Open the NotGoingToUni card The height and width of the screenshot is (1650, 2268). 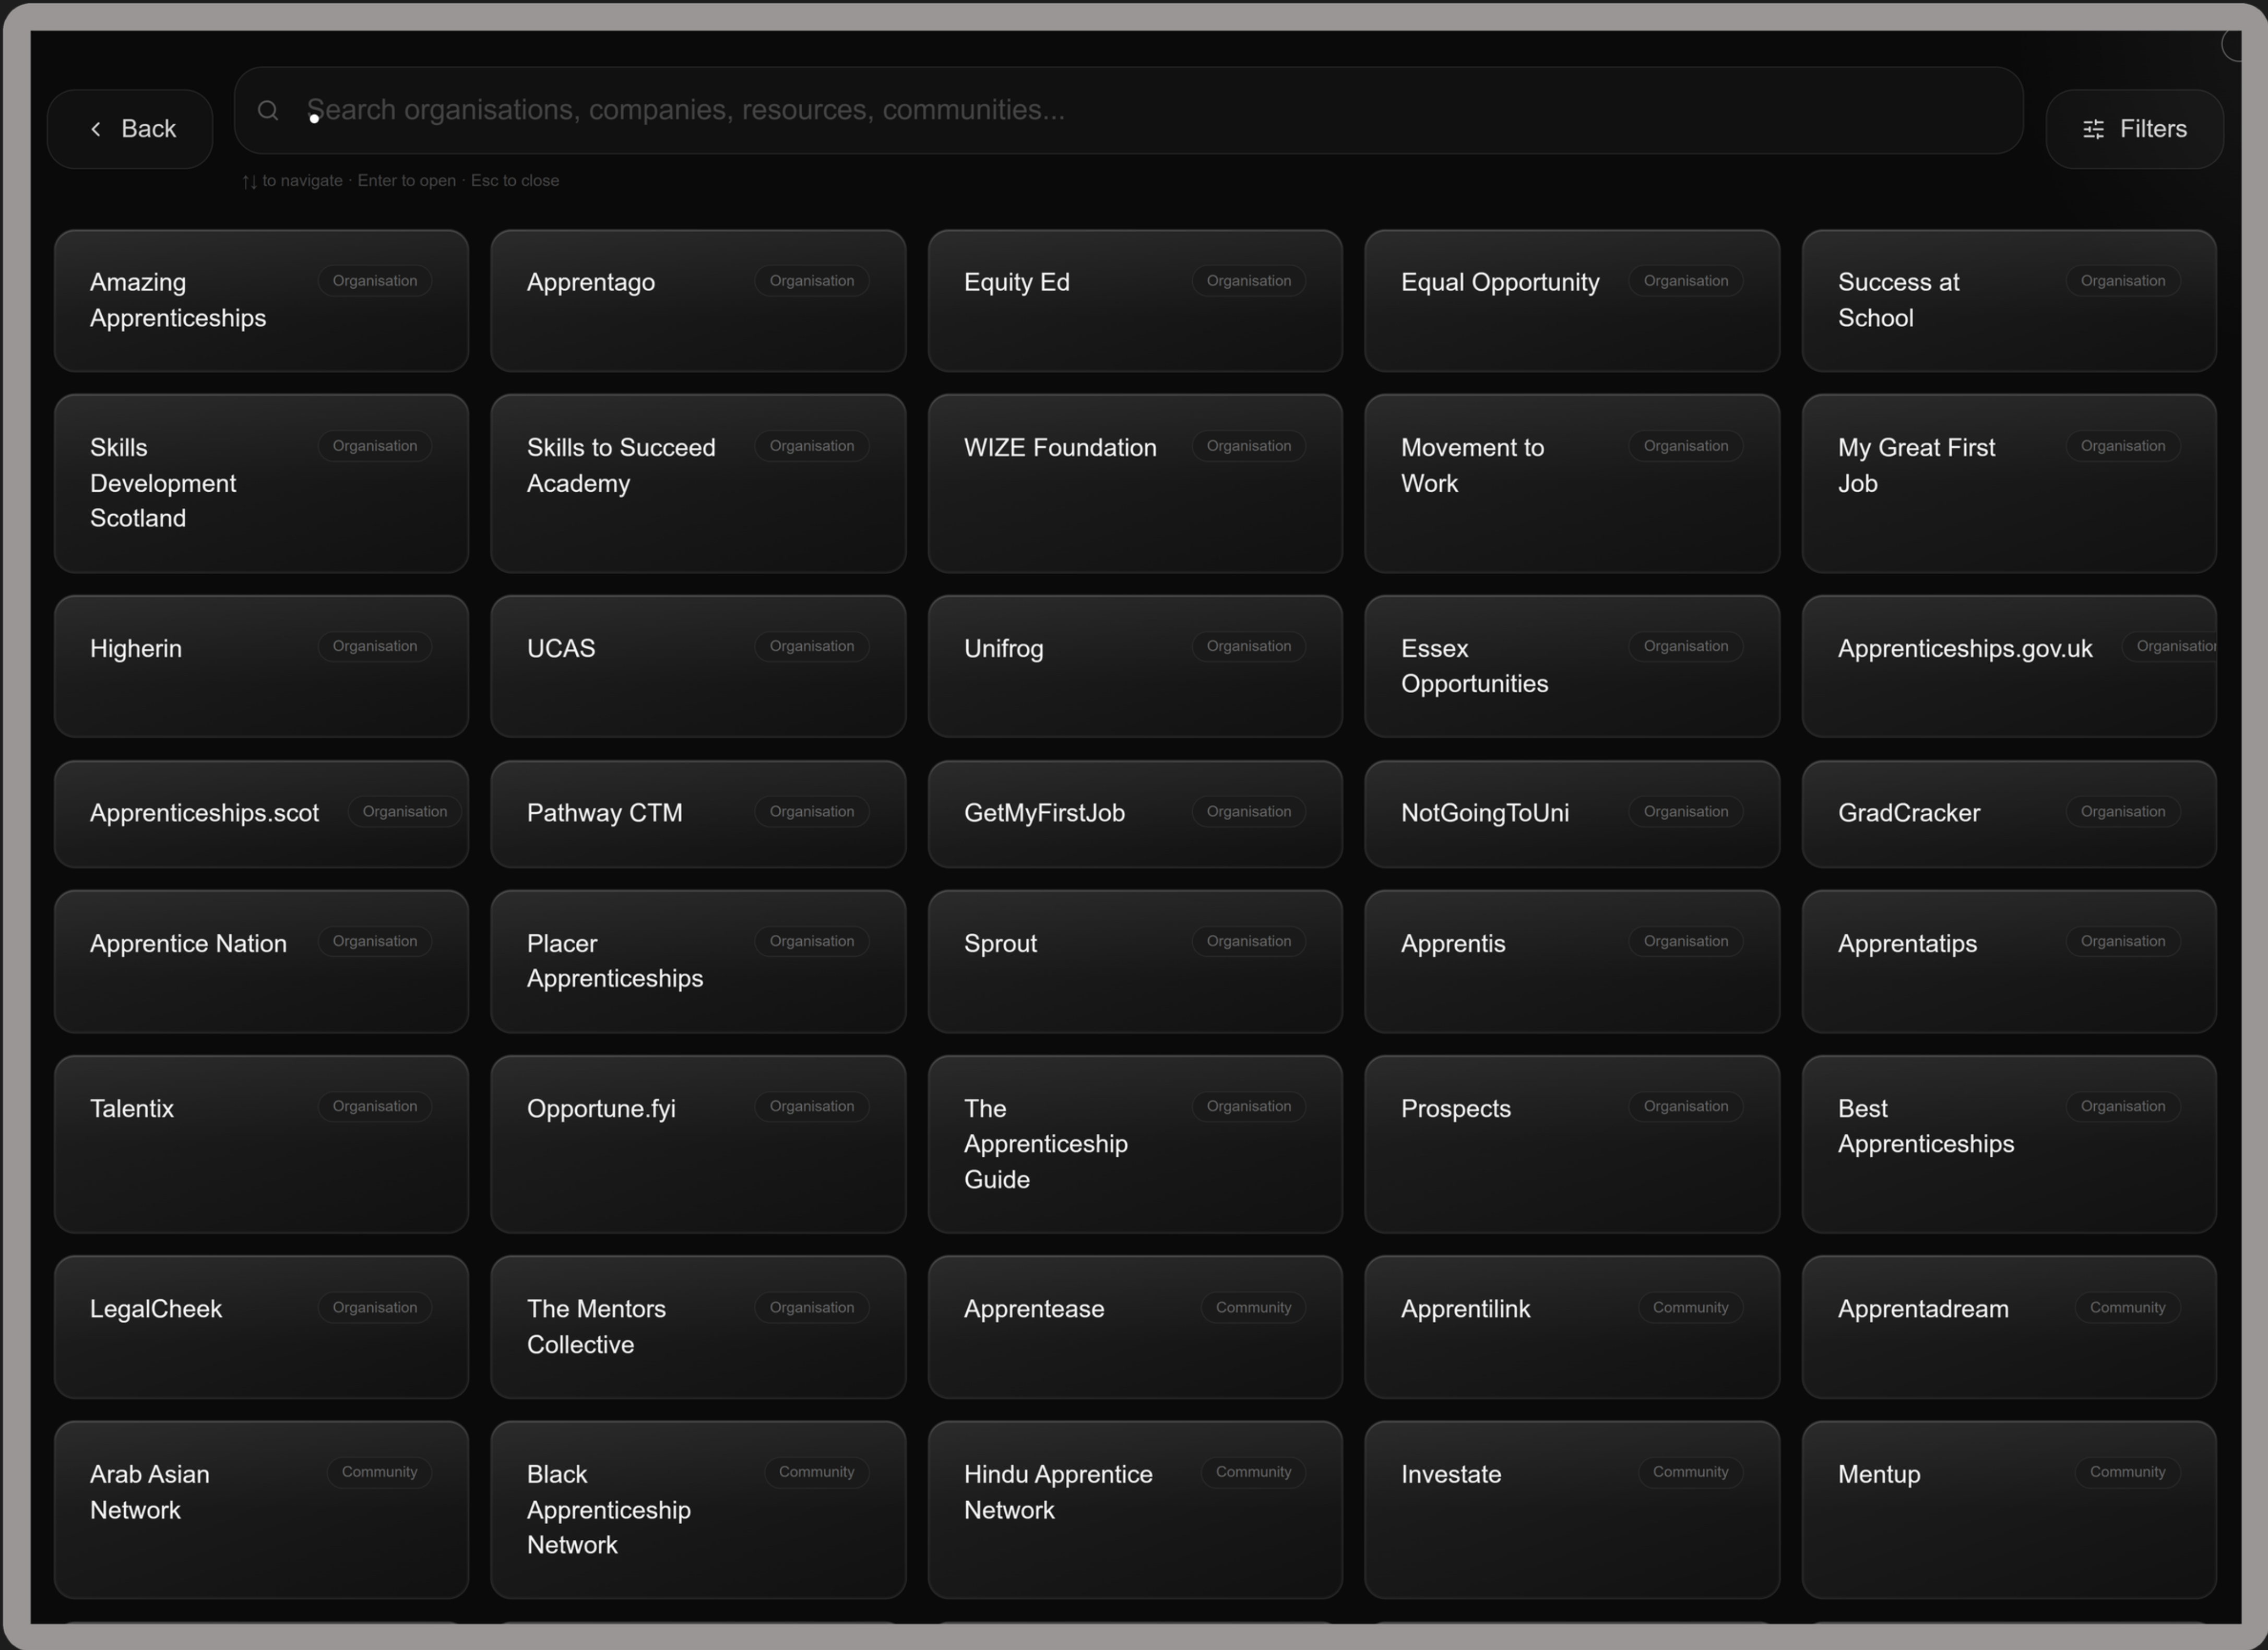[x=1572, y=813]
